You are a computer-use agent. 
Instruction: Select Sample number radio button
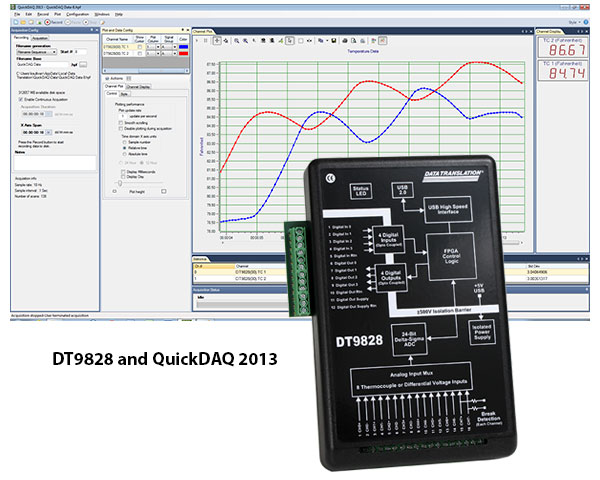(x=124, y=142)
